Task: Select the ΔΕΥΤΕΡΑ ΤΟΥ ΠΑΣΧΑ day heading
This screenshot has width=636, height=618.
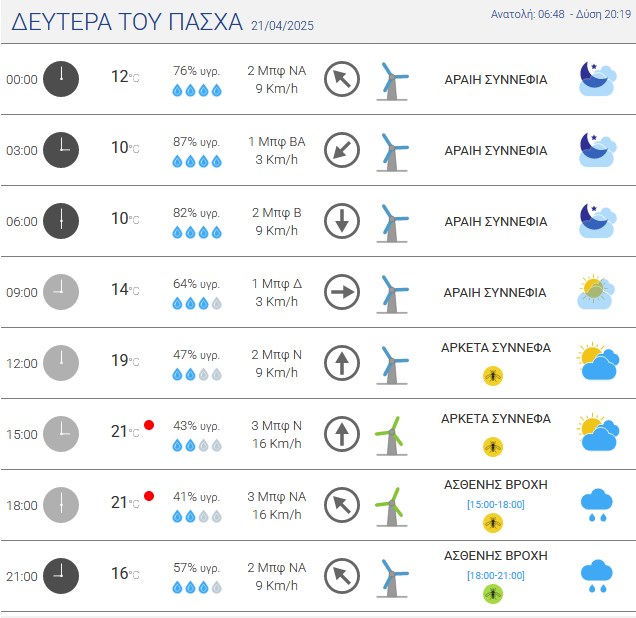Action: coord(127,22)
